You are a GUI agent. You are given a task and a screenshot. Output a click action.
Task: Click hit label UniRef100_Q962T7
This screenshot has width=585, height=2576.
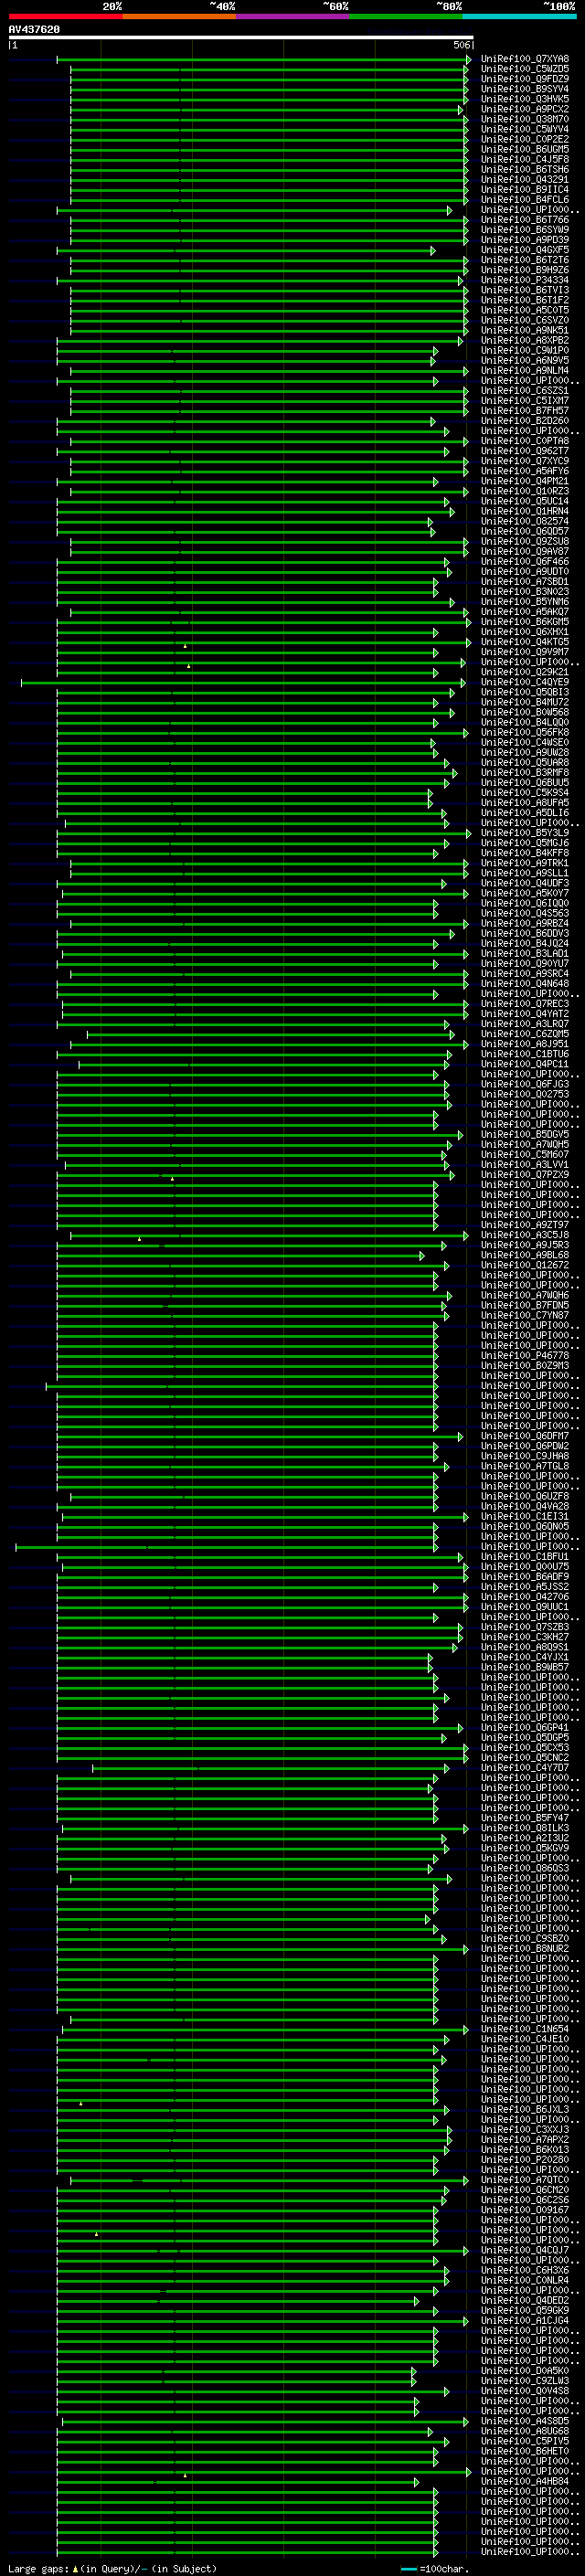525,451
